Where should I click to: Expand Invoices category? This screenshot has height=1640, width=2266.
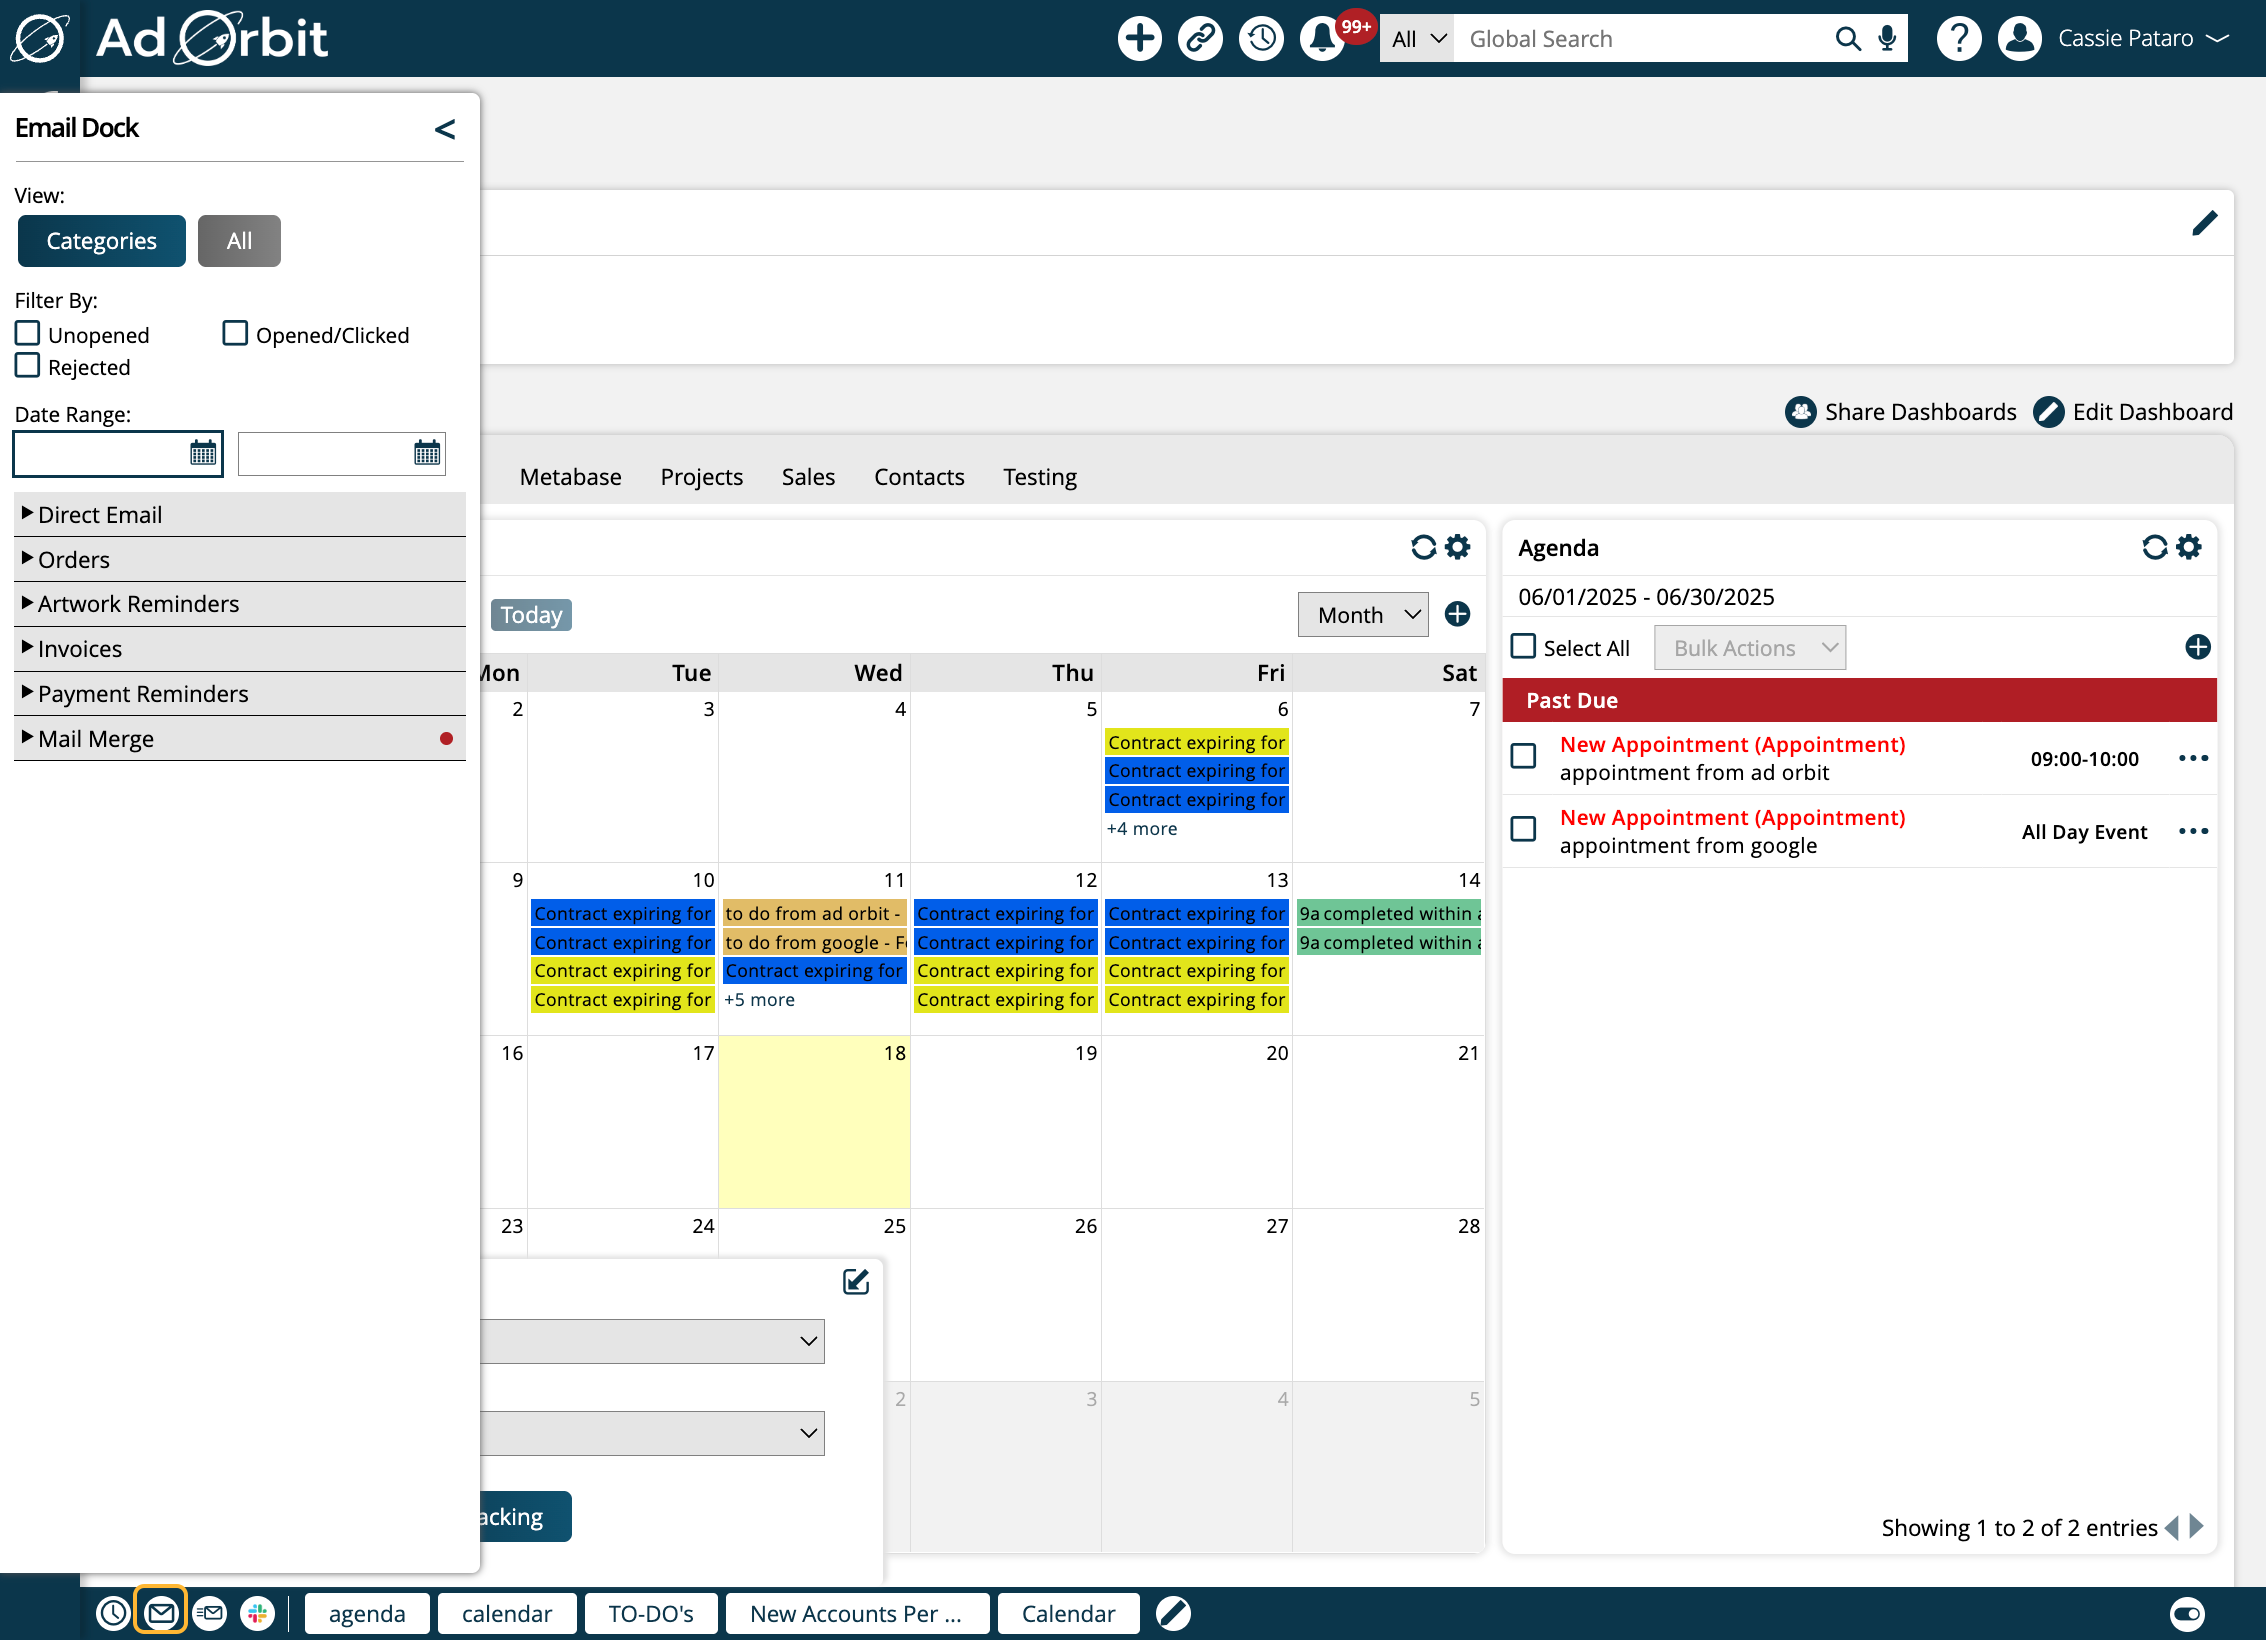coord(240,648)
